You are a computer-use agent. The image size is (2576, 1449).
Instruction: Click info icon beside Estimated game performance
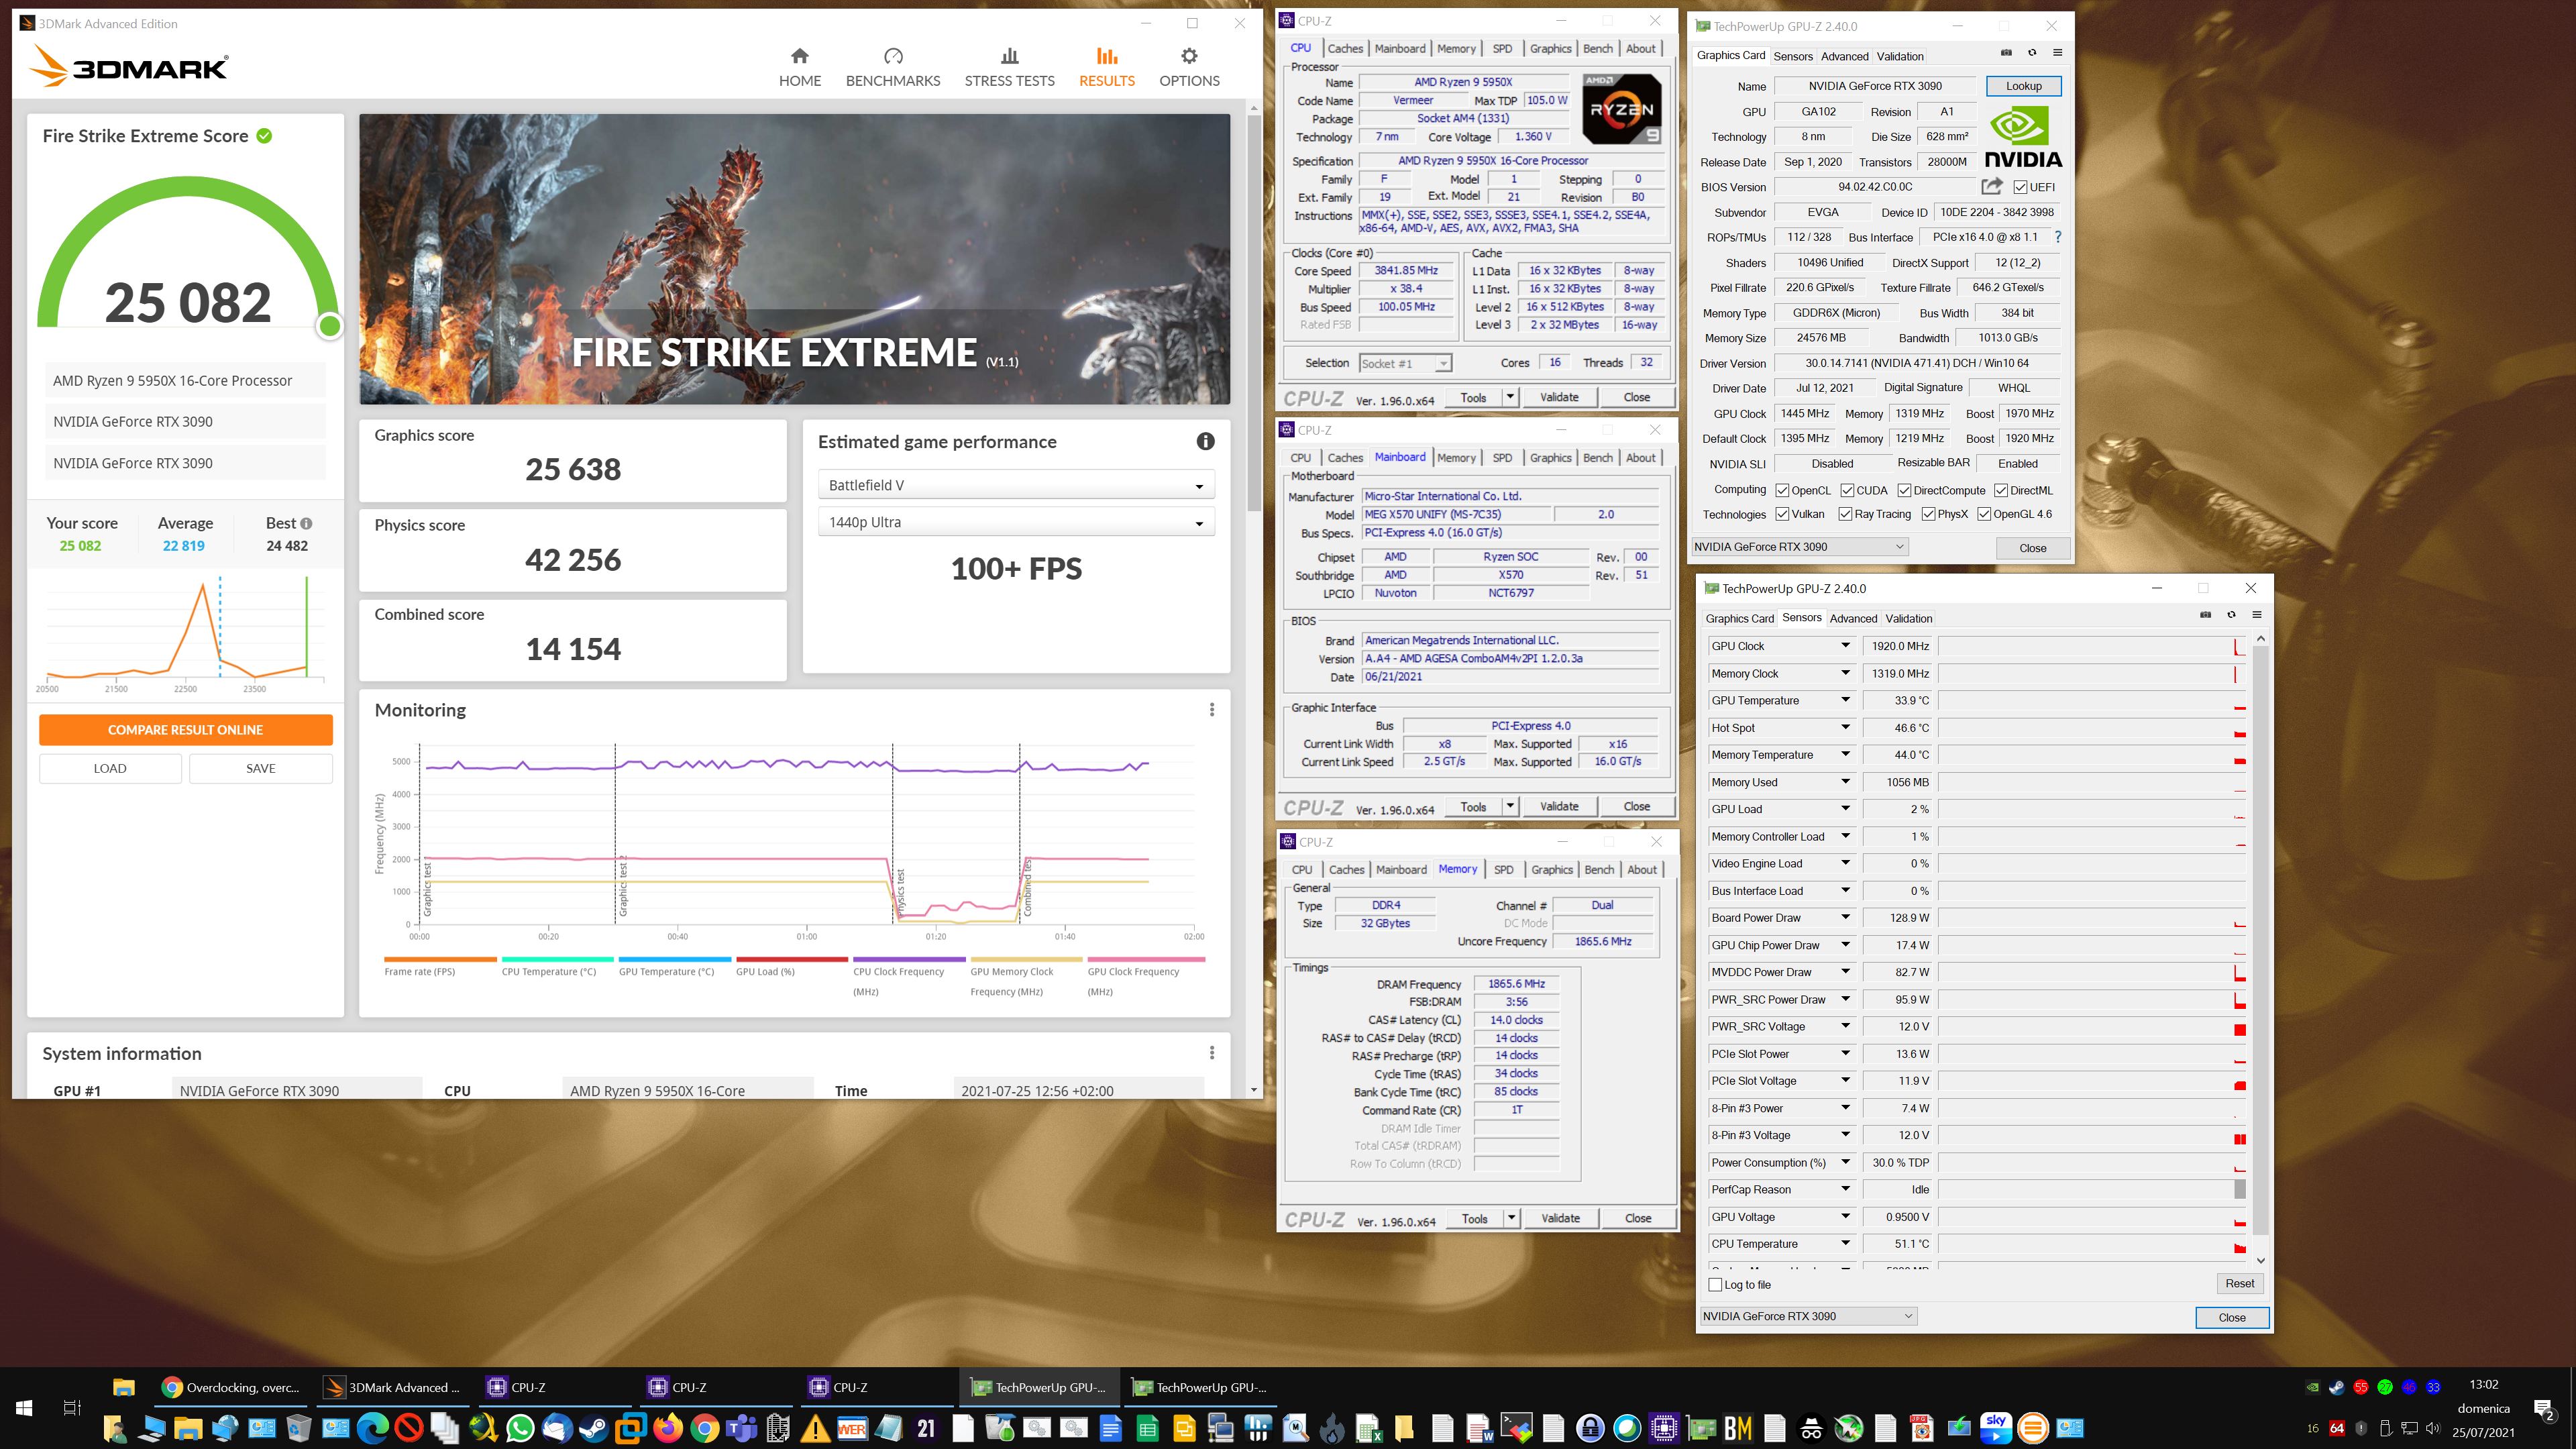[x=1205, y=441]
